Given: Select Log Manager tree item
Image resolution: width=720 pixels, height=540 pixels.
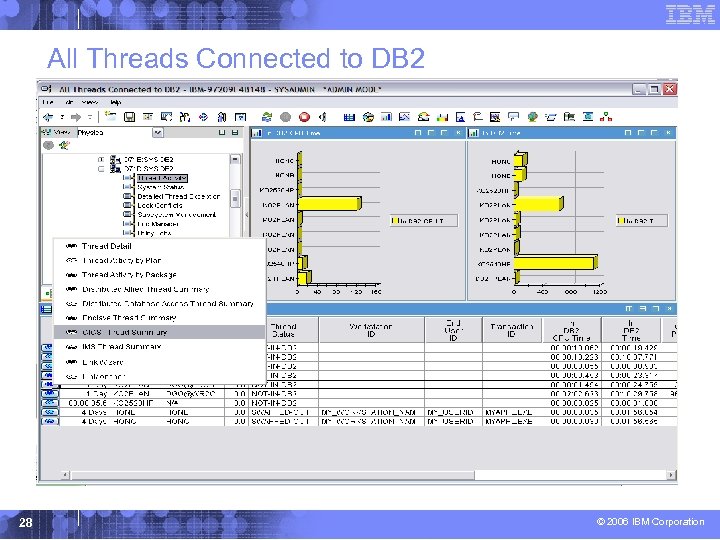Looking at the screenshot, I should pyautogui.click(x=158, y=224).
